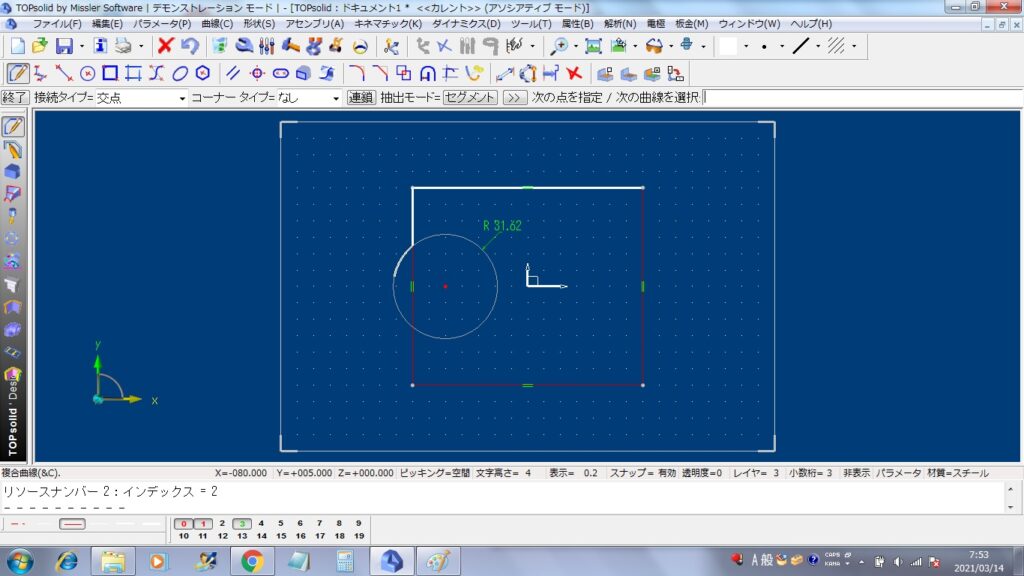Click the sunglasses rendering mode icon

pyautogui.click(x=654, y=46)
